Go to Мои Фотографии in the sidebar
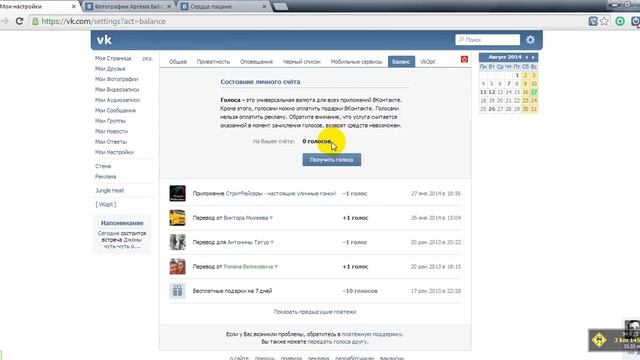 [116, 79]
